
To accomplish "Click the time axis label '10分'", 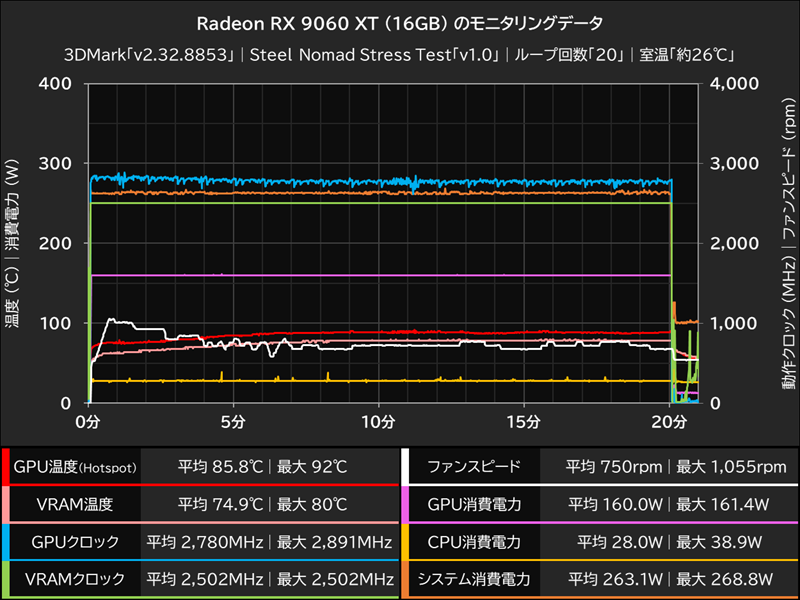I will click(378, 422).
